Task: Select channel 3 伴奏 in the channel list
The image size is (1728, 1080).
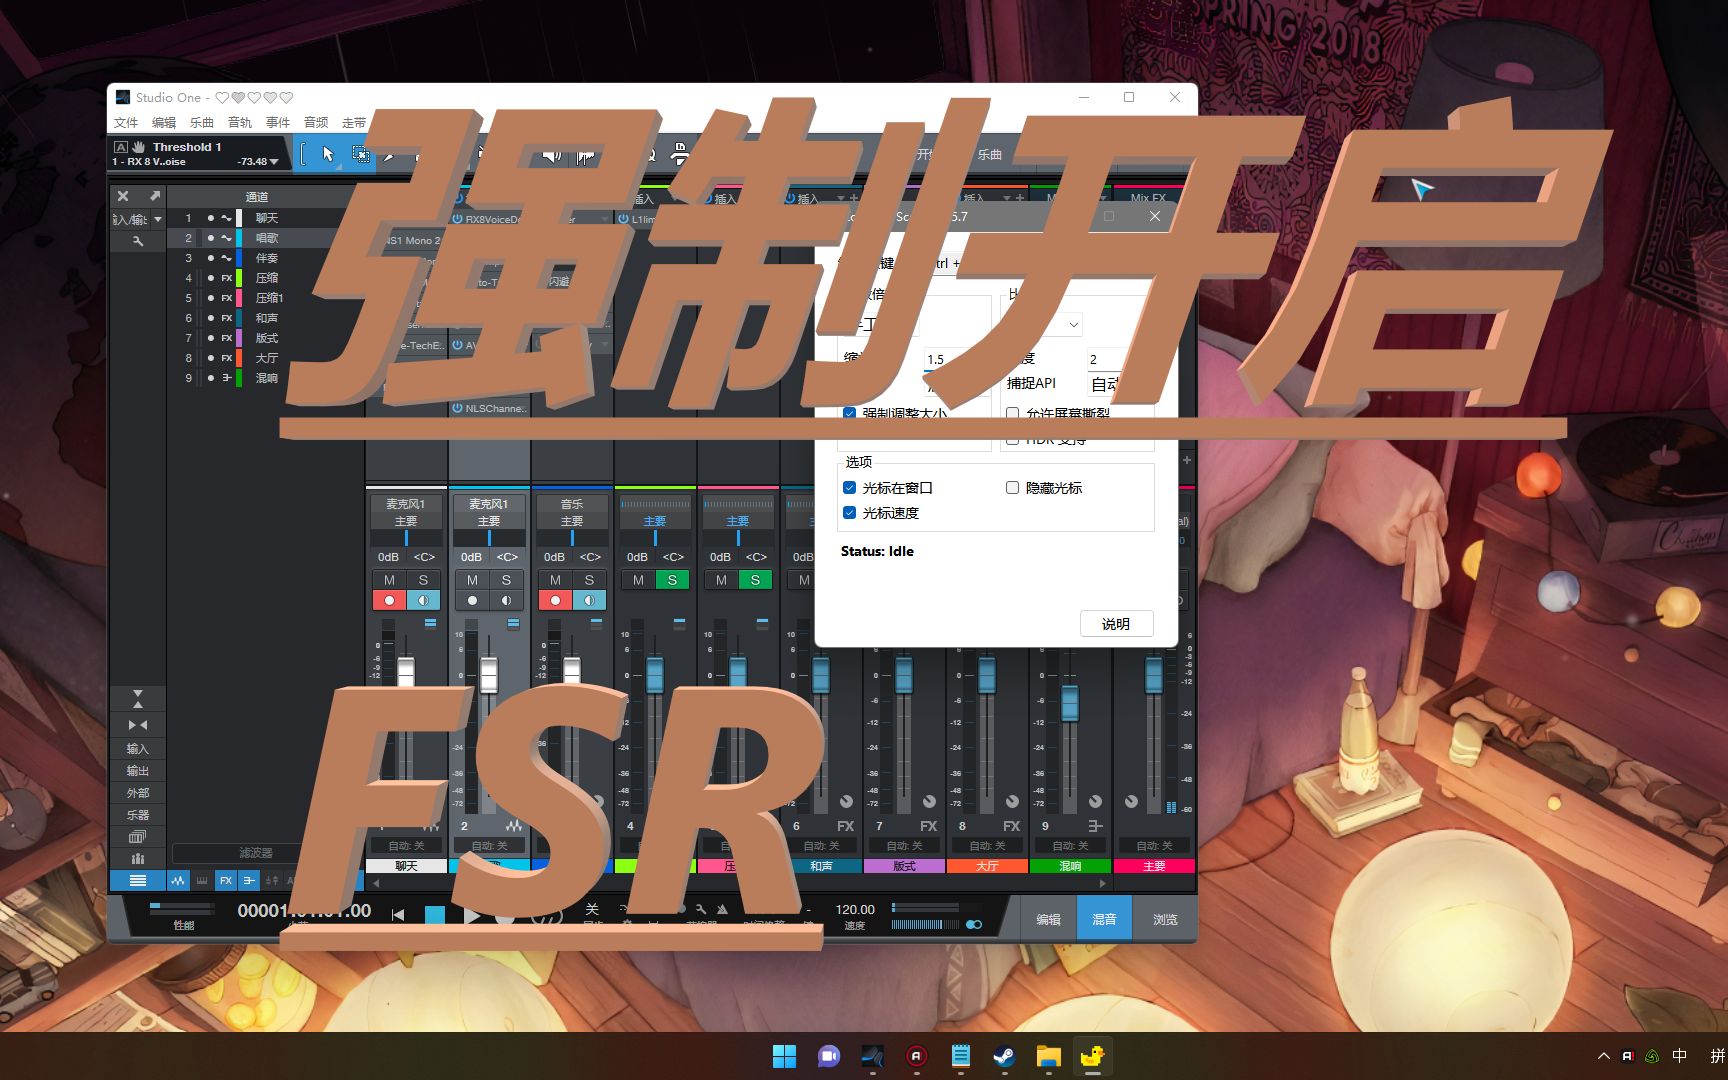Action: [x=266, y=258]
